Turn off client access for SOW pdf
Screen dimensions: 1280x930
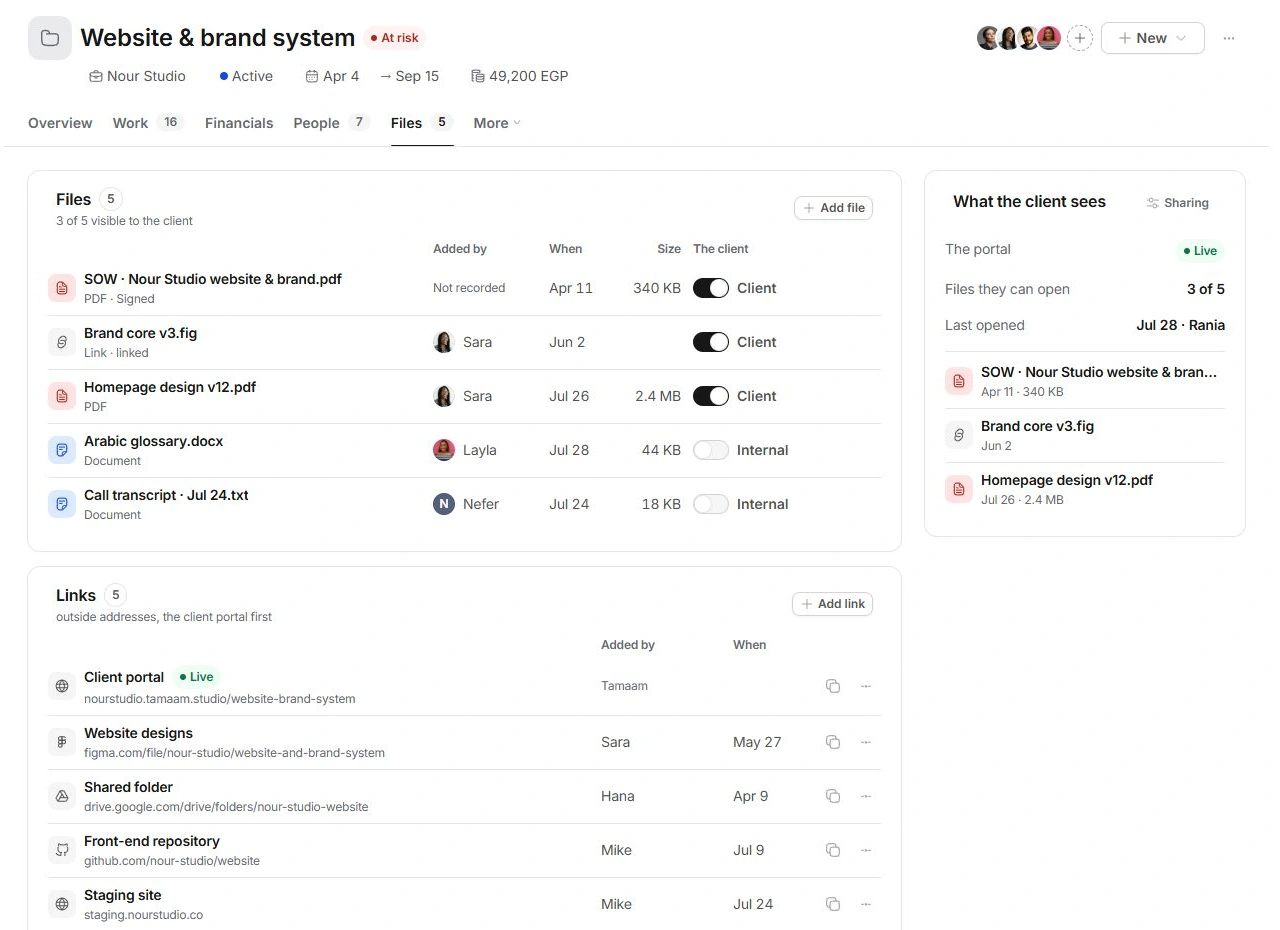[711, 288]
